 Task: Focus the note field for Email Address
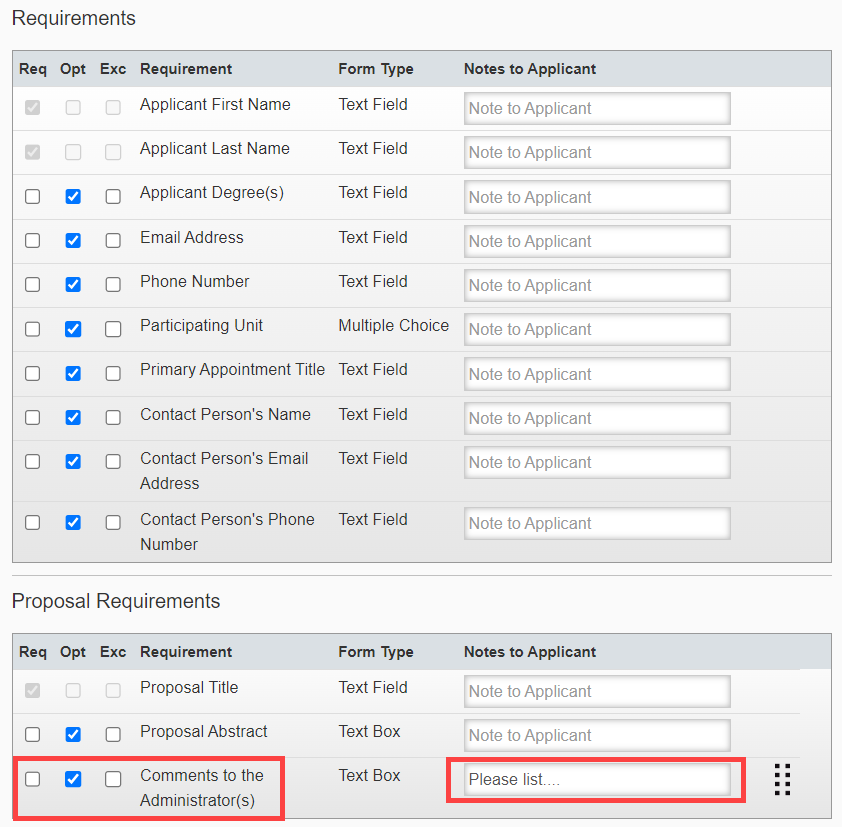[x=597, y=242]
